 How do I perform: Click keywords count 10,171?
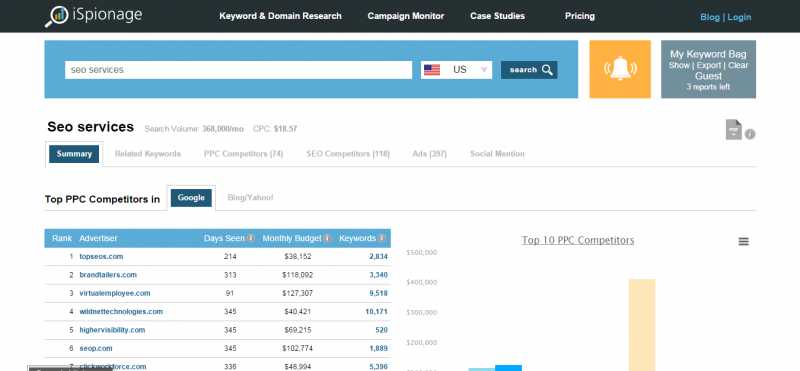[x=377, y=312]
